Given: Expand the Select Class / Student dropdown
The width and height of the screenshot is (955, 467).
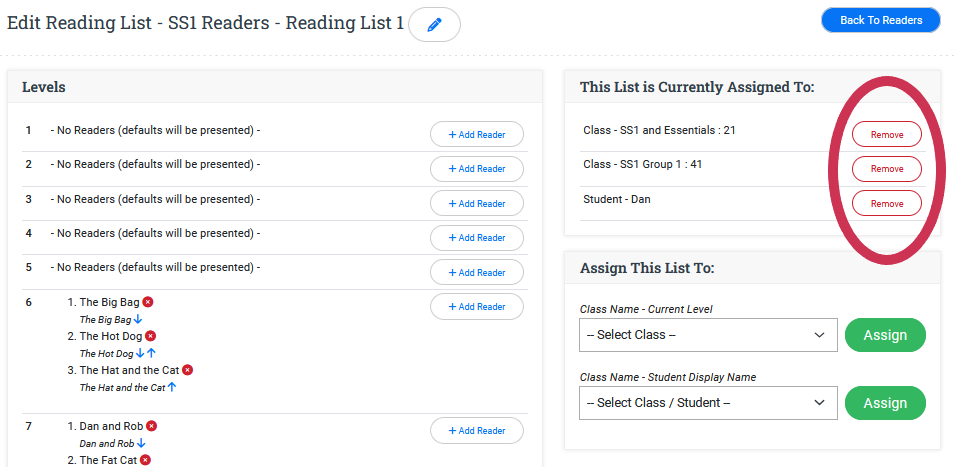Looking at the screenshot, I should tap(708, 403).
